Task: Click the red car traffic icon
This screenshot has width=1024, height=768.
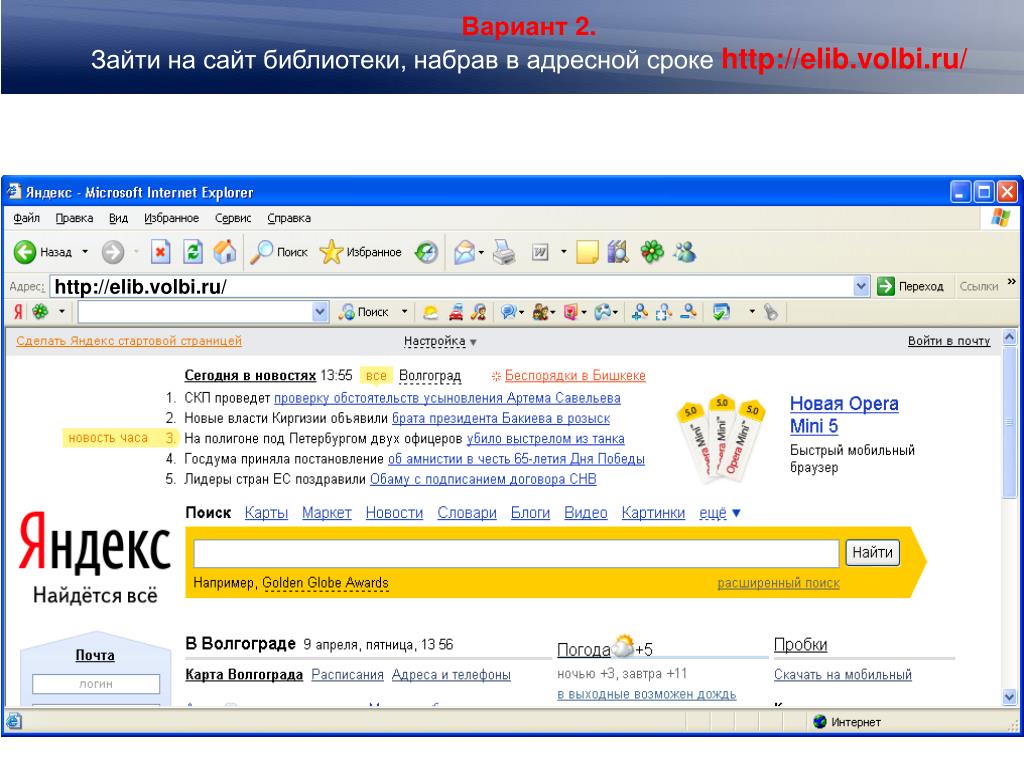Action: point(455,313)
